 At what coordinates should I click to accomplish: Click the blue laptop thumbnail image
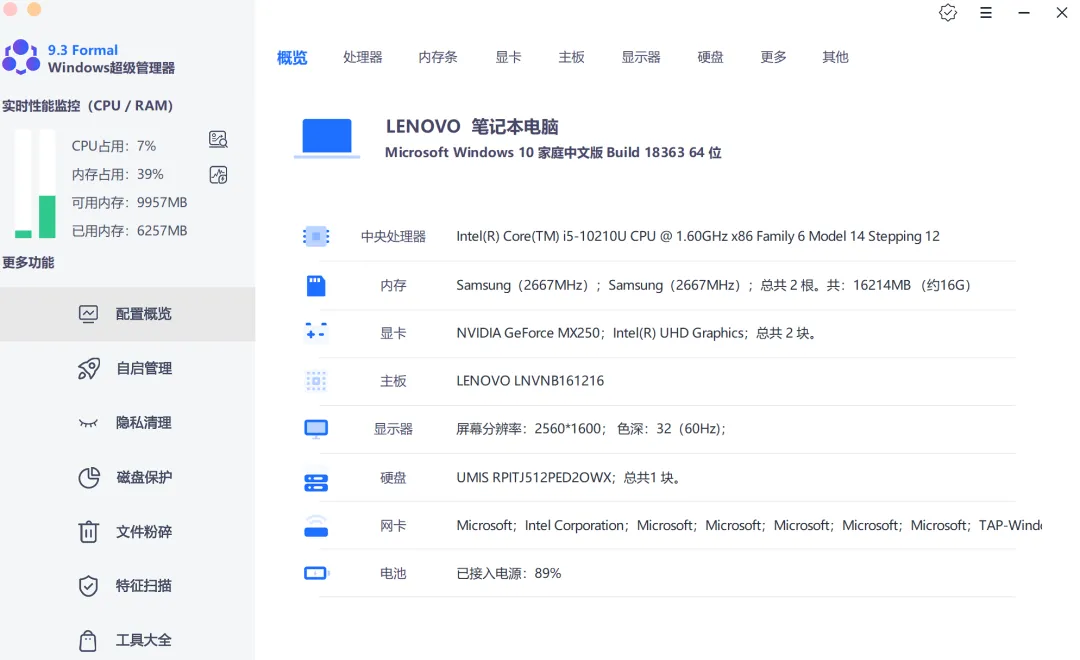pyautogui.click(x=327, y=137)
